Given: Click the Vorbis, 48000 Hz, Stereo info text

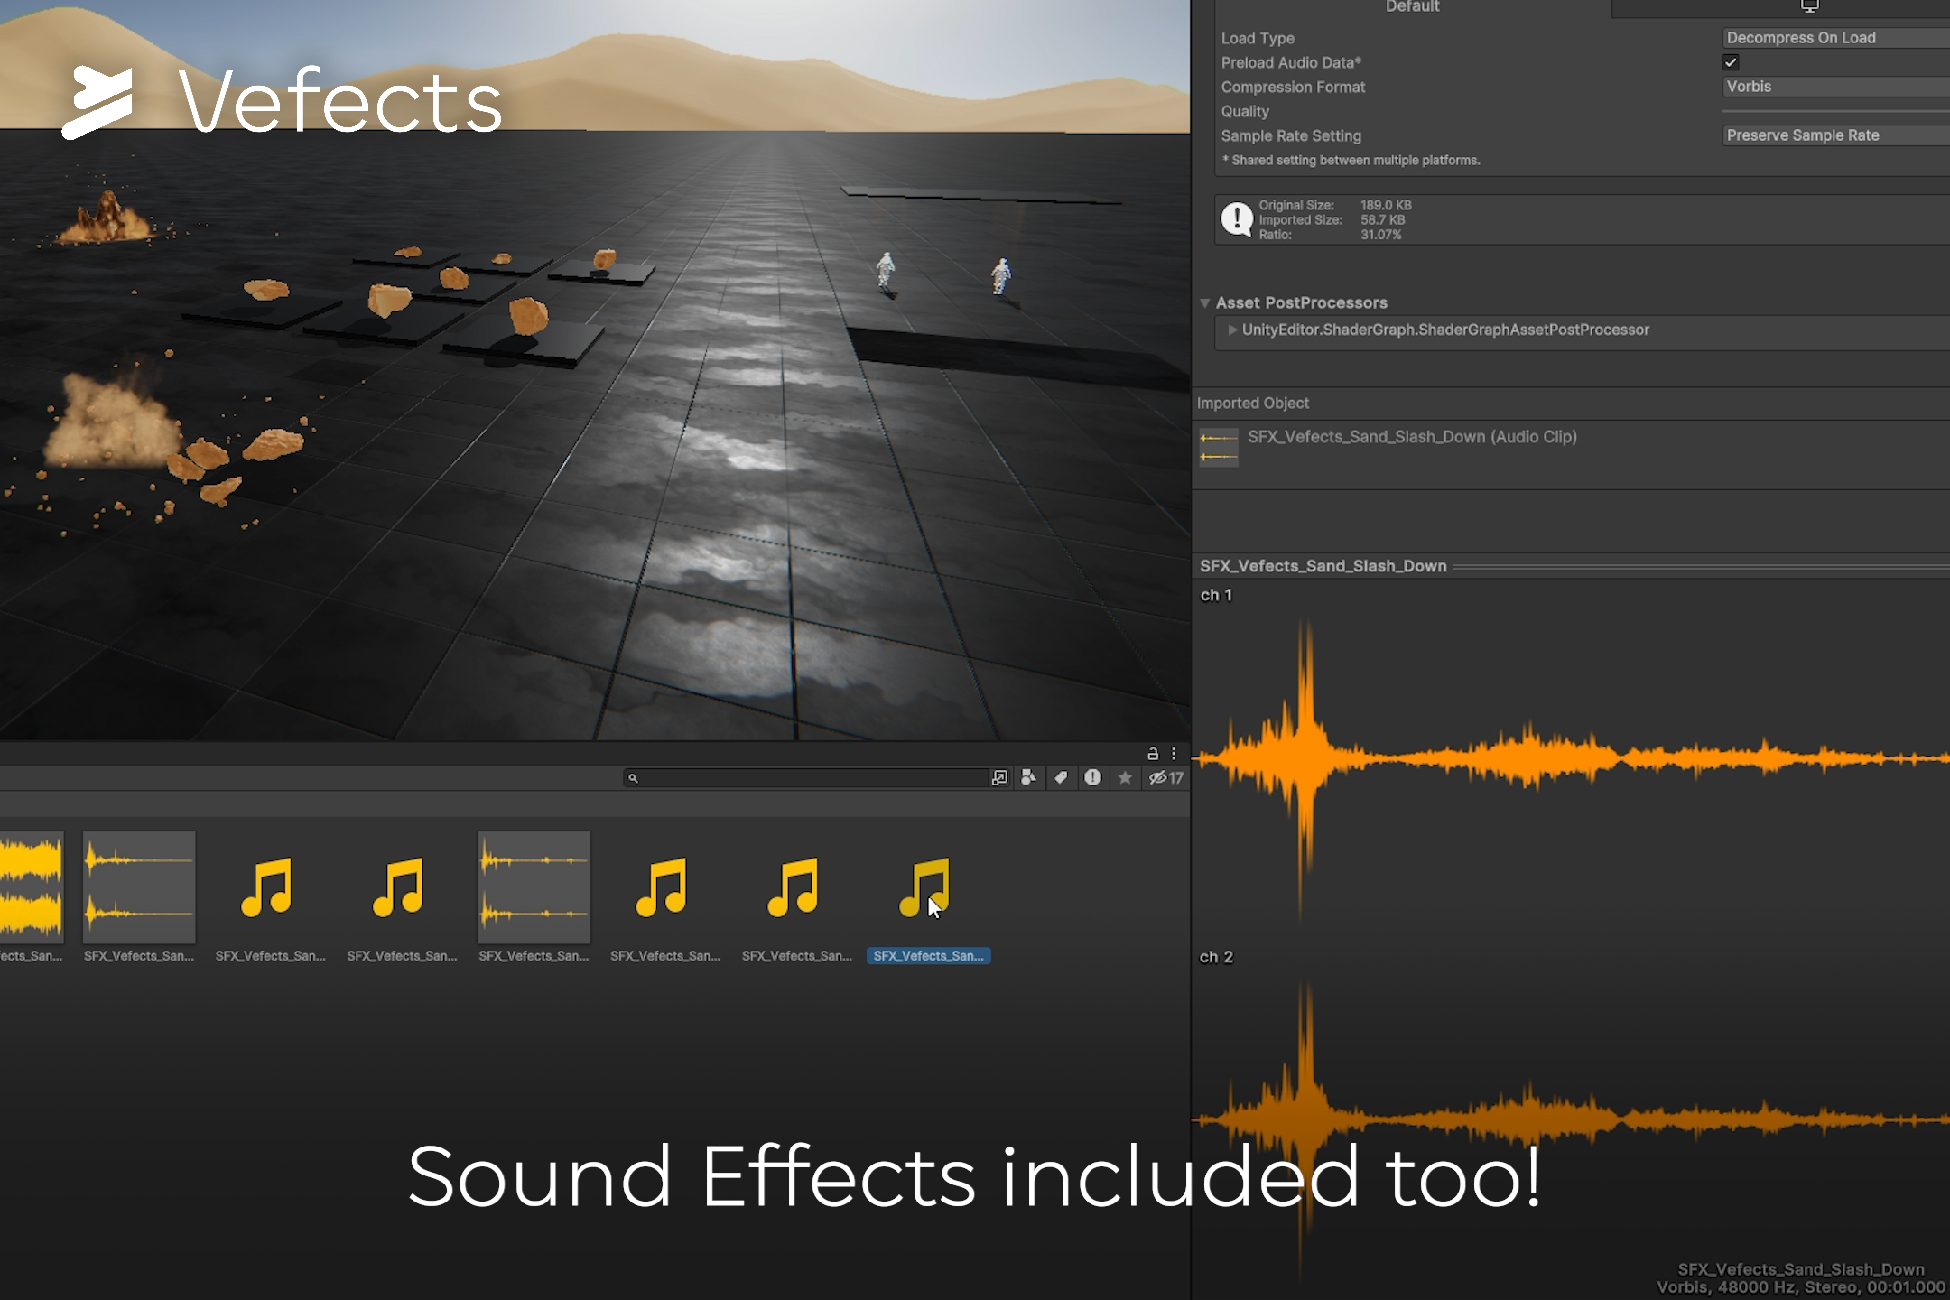Looking at the screenshot, I should pyautogui.click(x=1800, y=1288).
